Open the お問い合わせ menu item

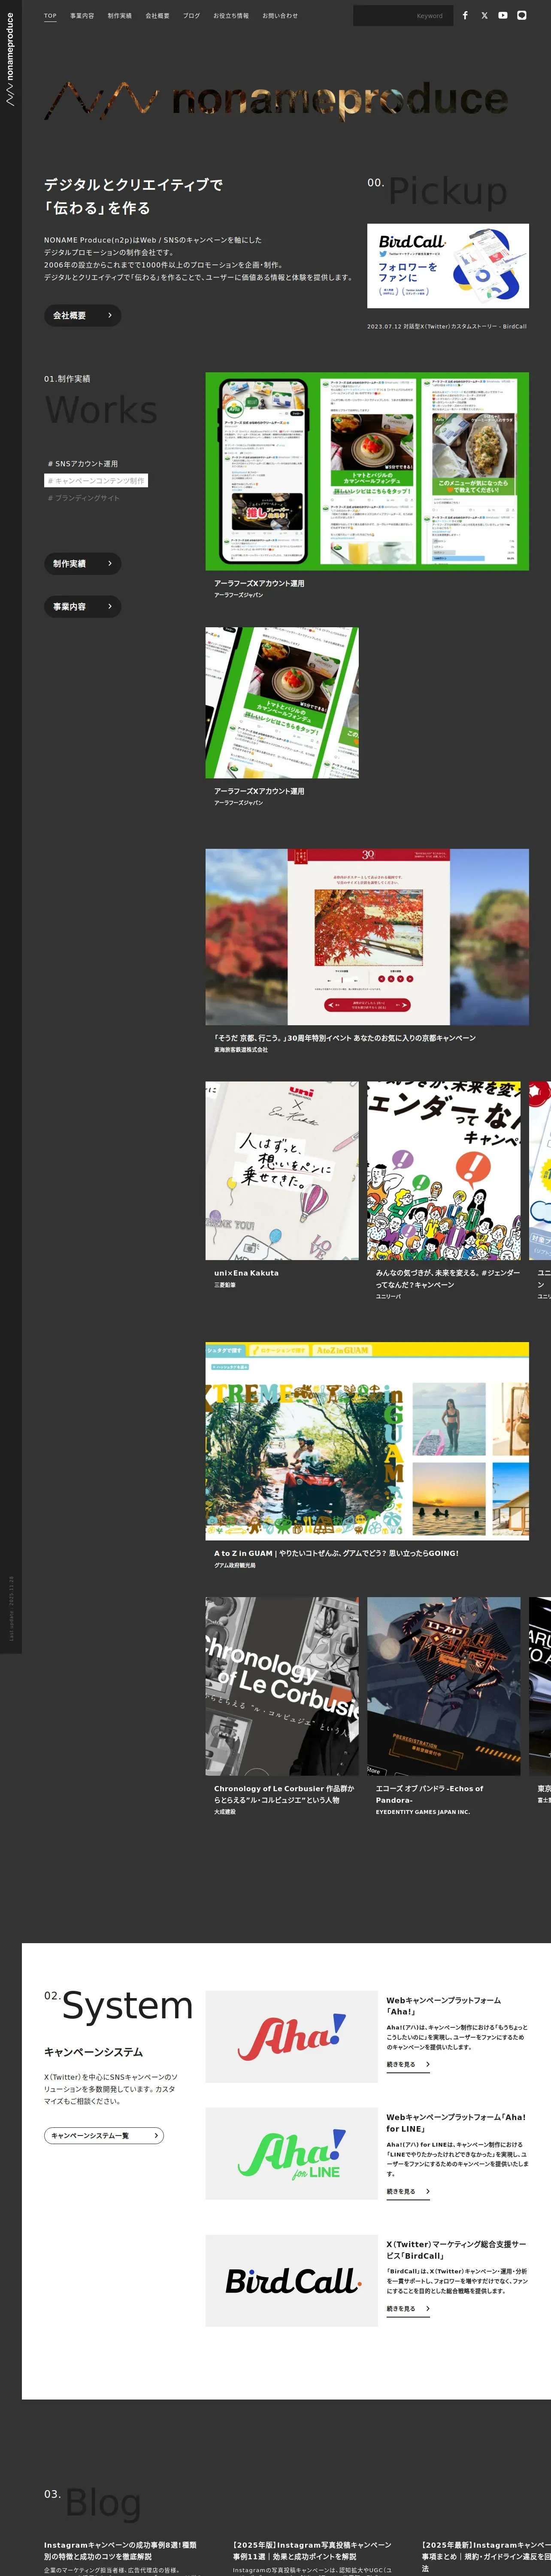pyautogui.click(x=280, y=16)
